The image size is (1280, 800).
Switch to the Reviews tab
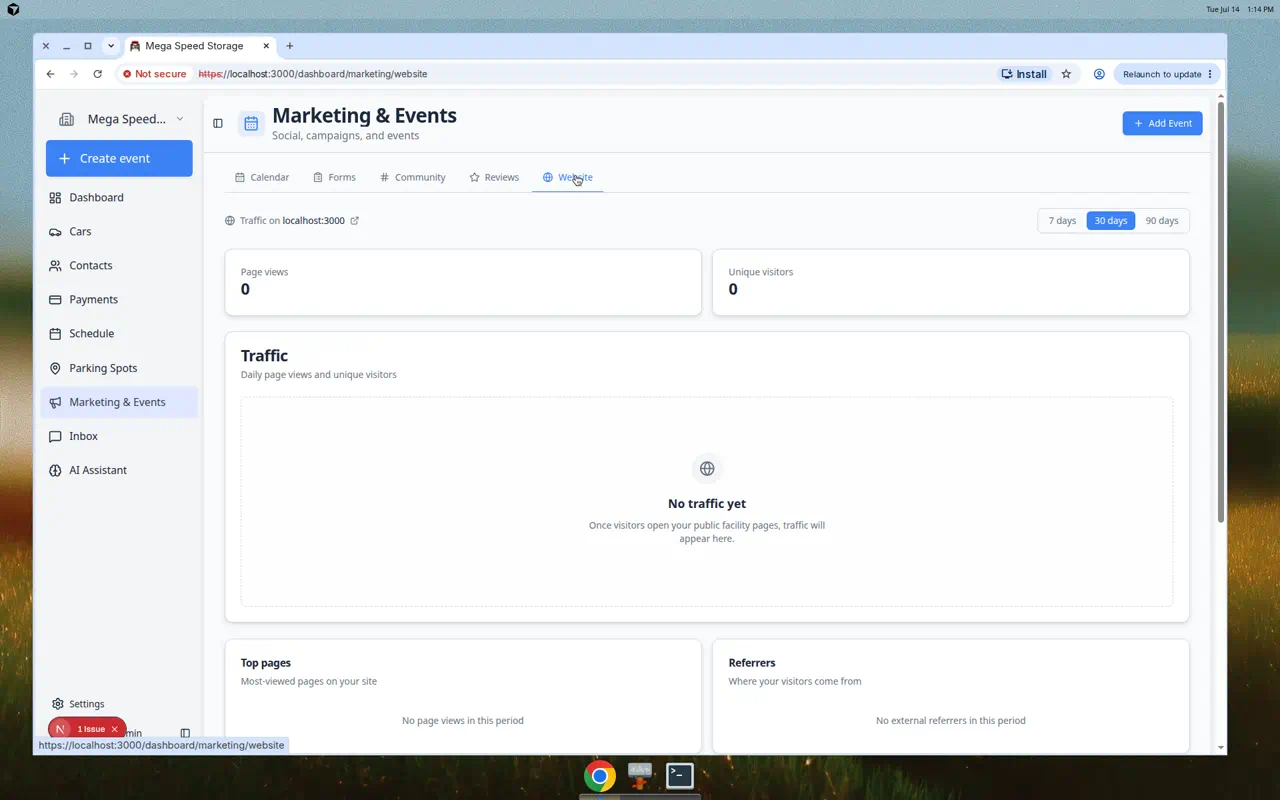tap(494, 177)
